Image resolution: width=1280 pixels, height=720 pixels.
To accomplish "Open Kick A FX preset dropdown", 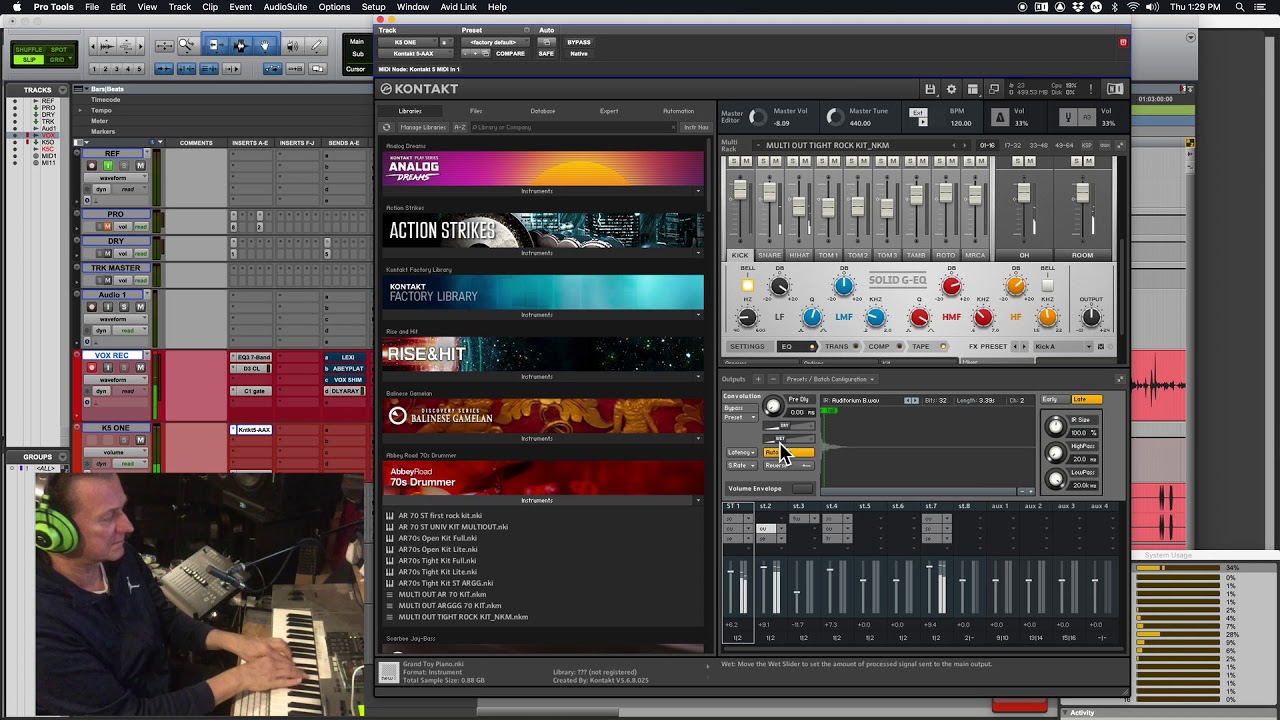I will (1062, 347).
